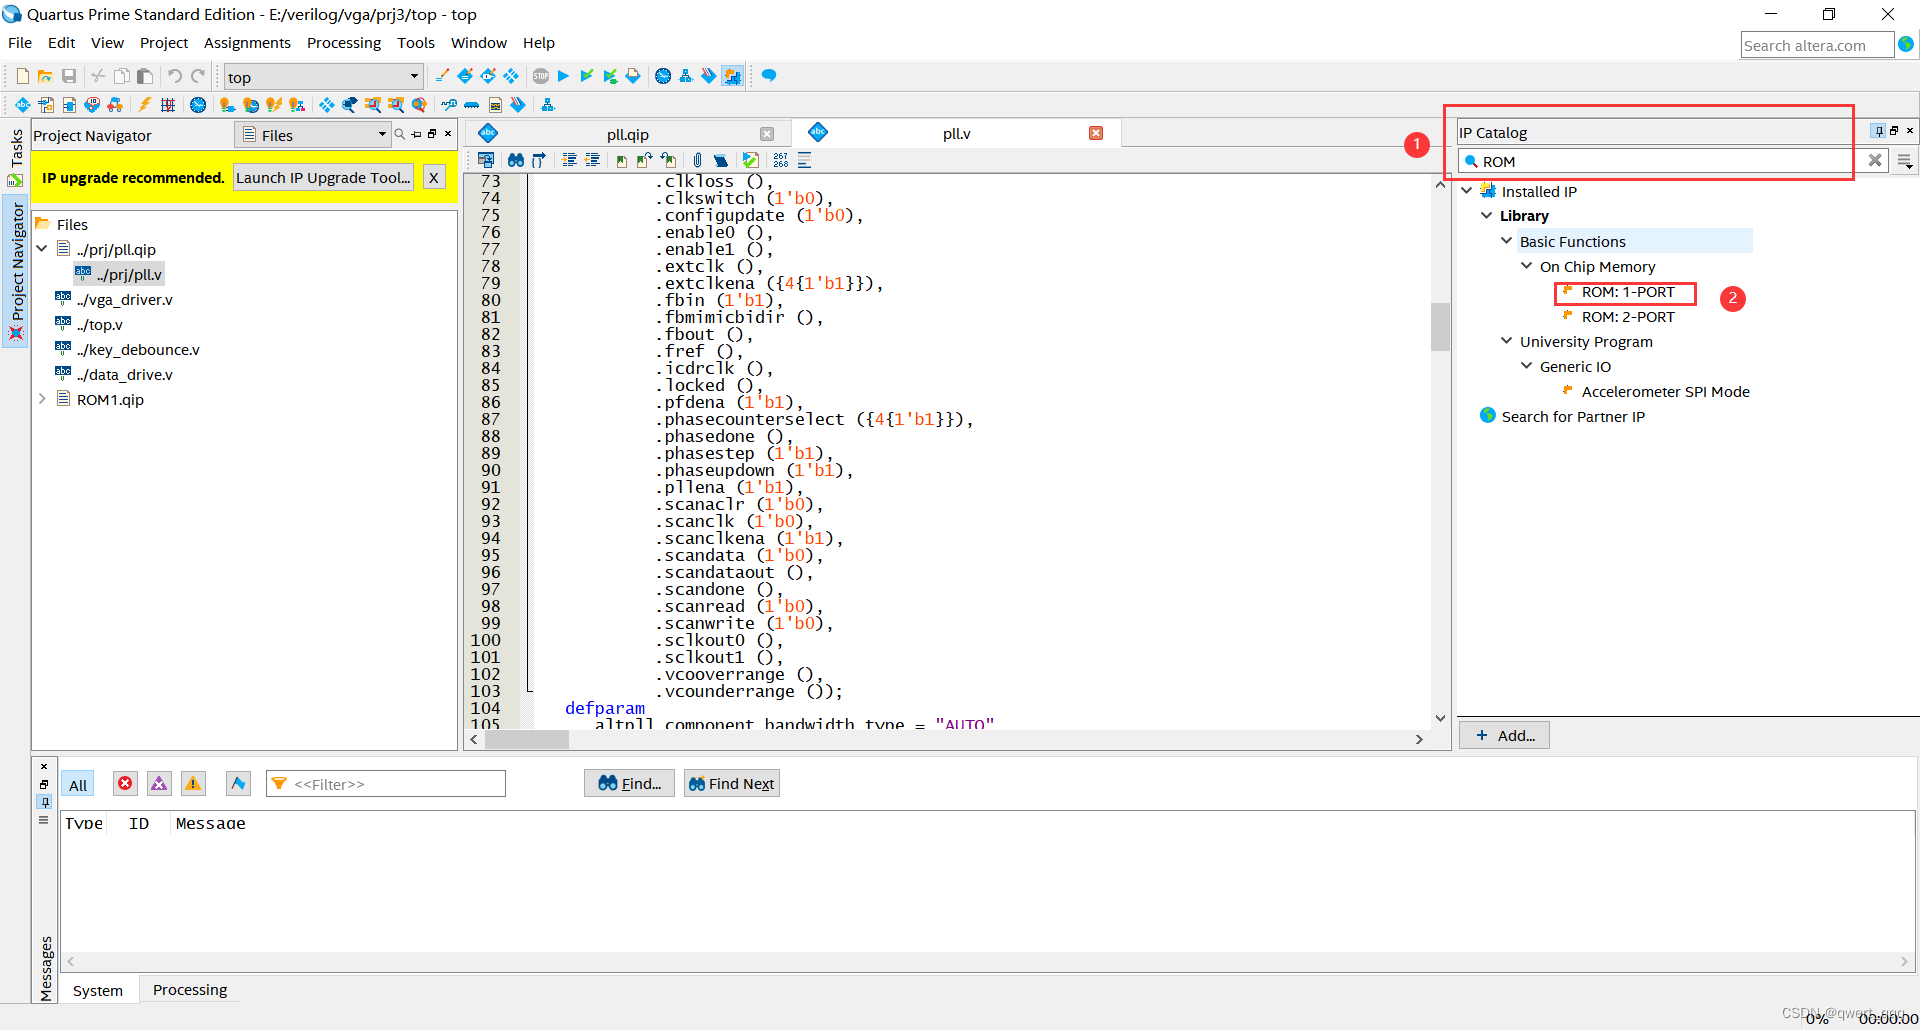Select ROM: 1-PORT in IP Catalog
1920x1030 pixels.
click(1627, 292)
